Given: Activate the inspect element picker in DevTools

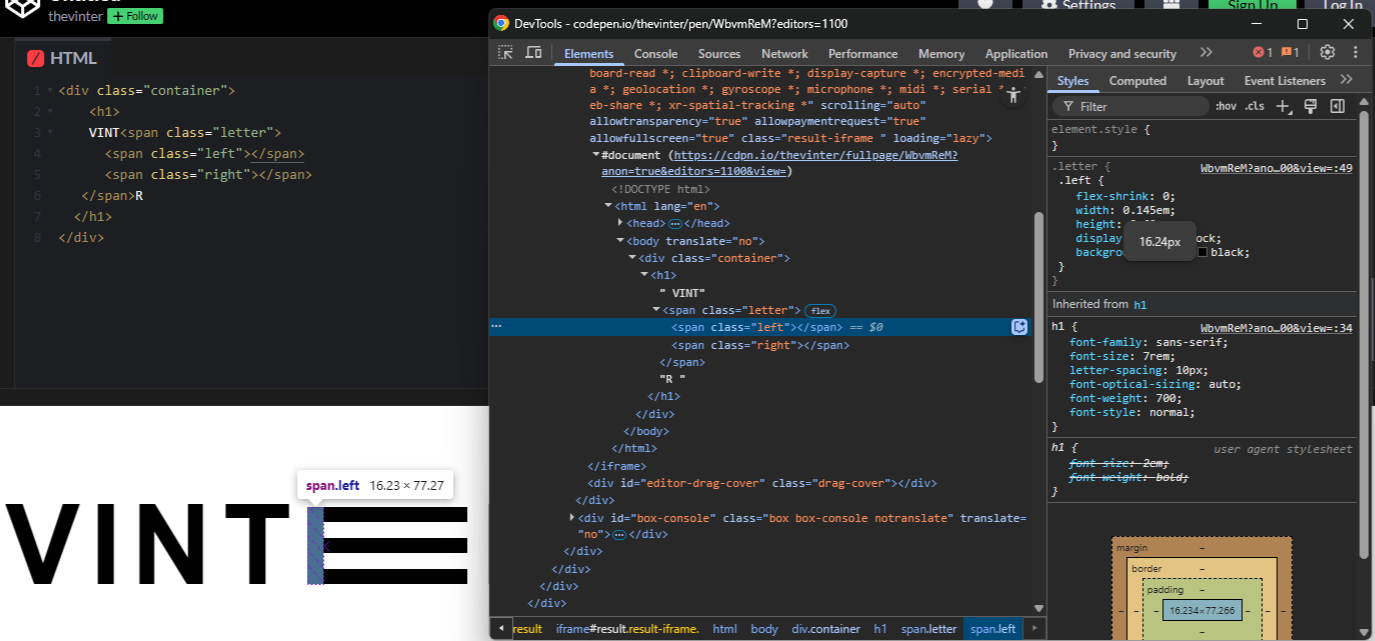Looking at the screenshot, I should click(507, 53).
